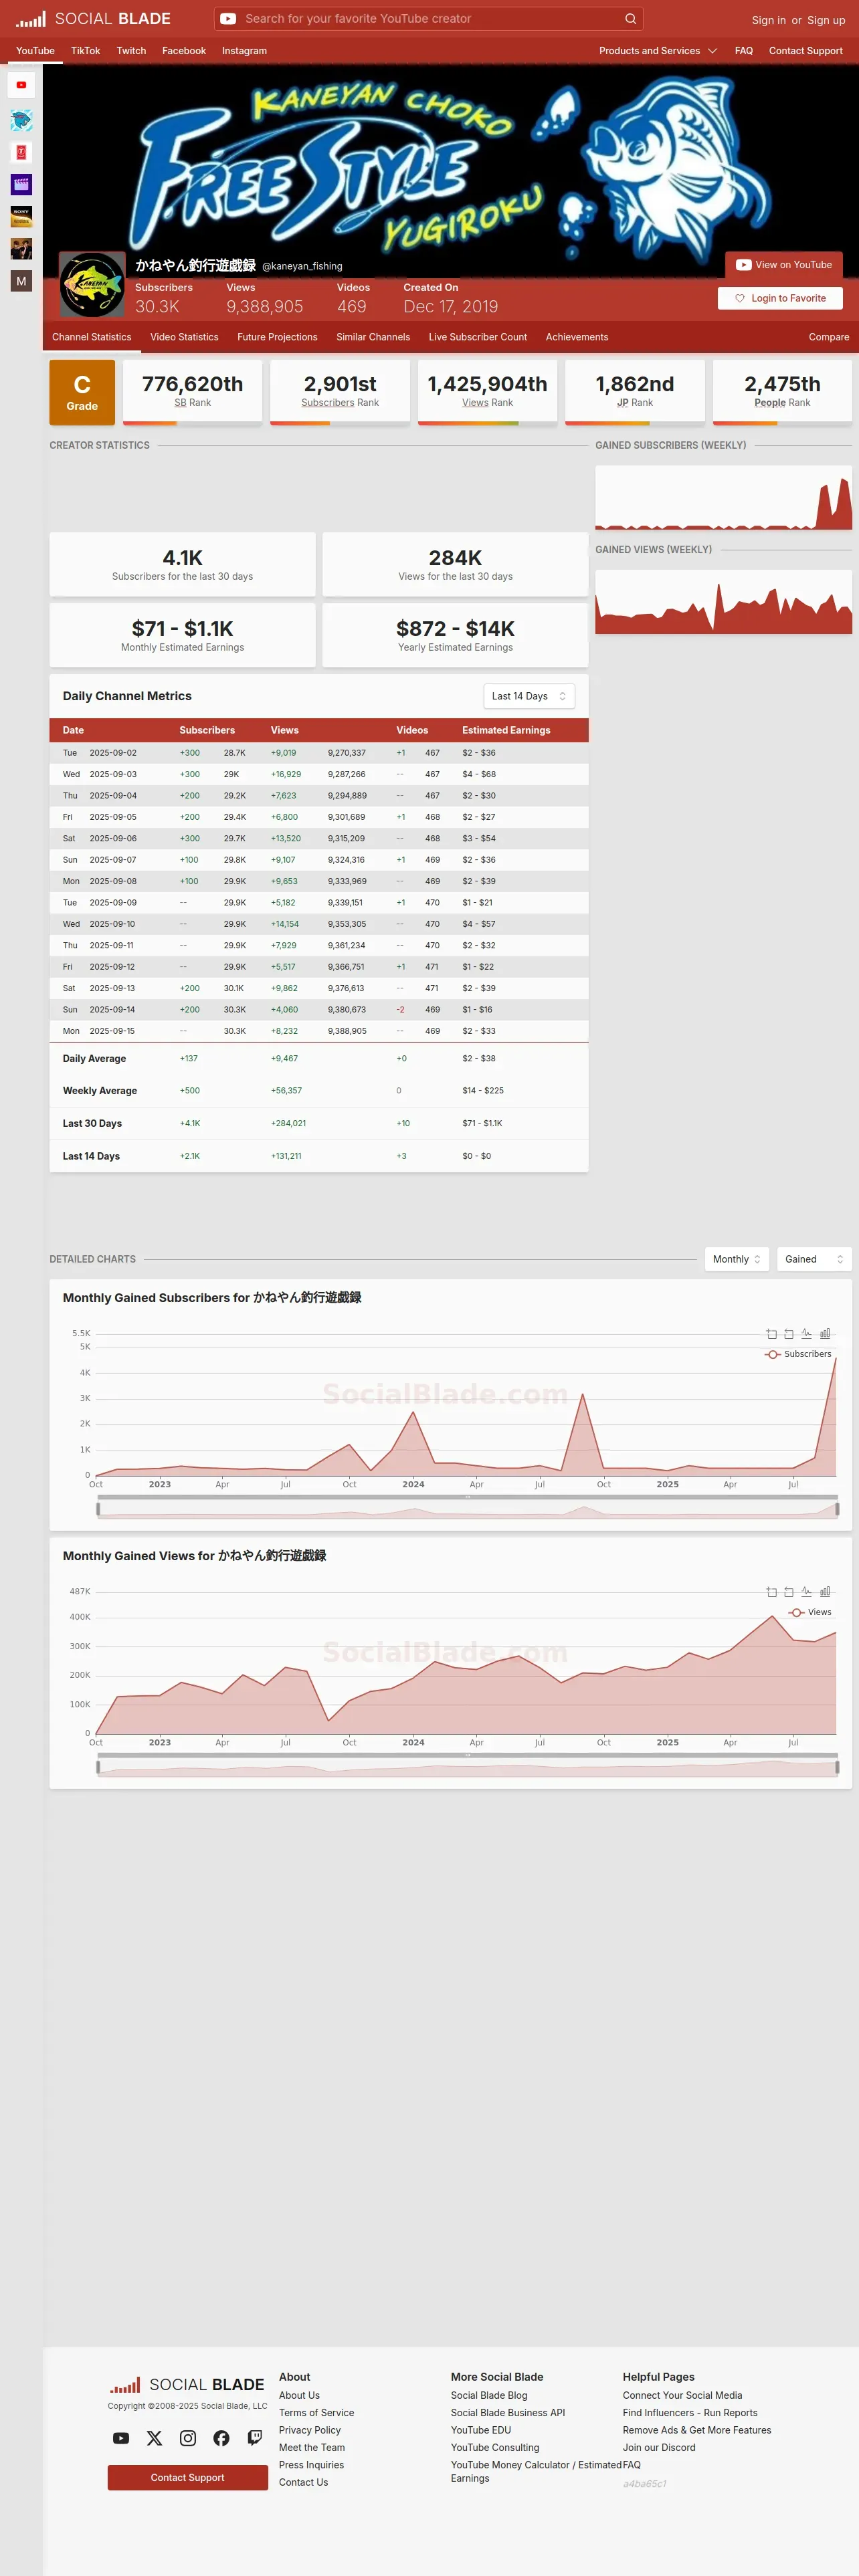Switch to the Similar Channels tab
This screenshot has height=2576, width=859.
373,337
